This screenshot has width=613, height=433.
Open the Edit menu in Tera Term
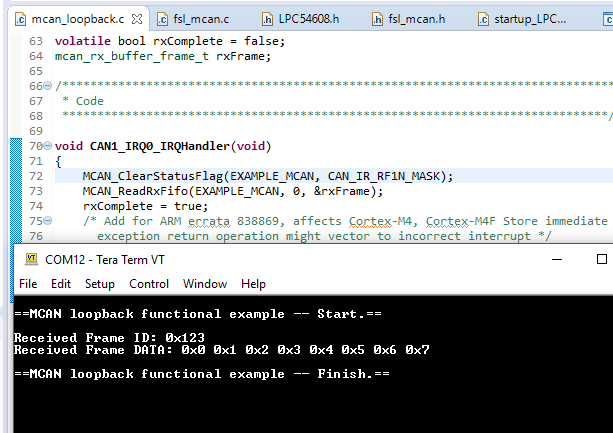click(61, 284)
